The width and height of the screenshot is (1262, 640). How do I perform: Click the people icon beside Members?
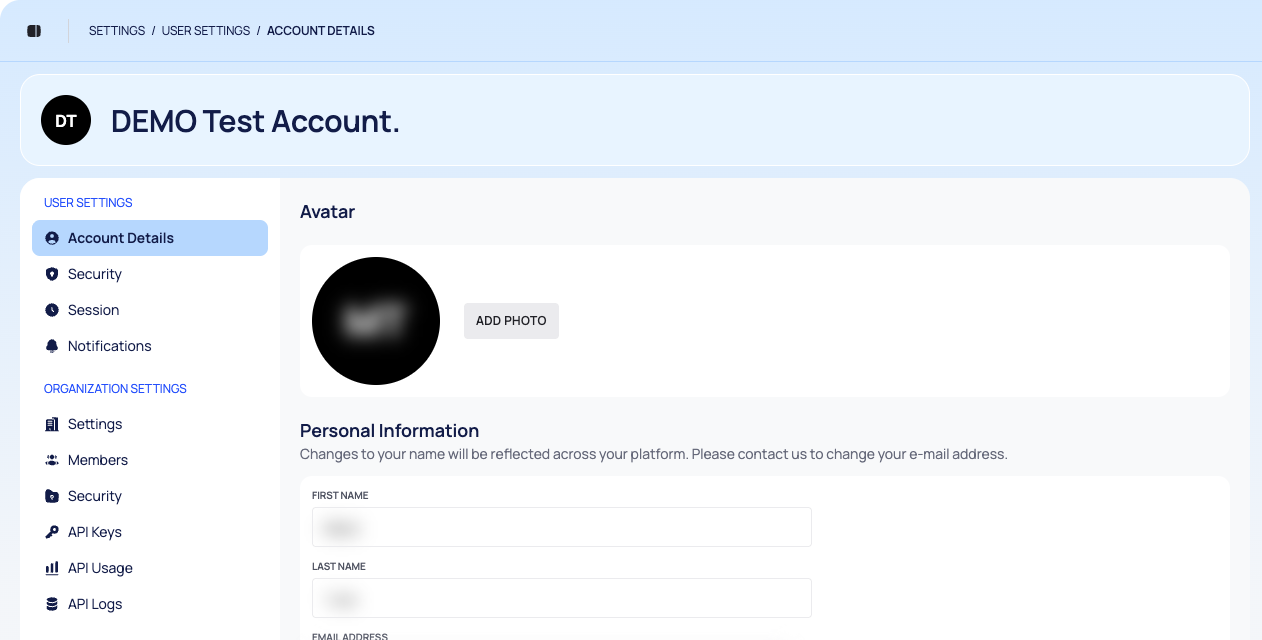[52, 460]
